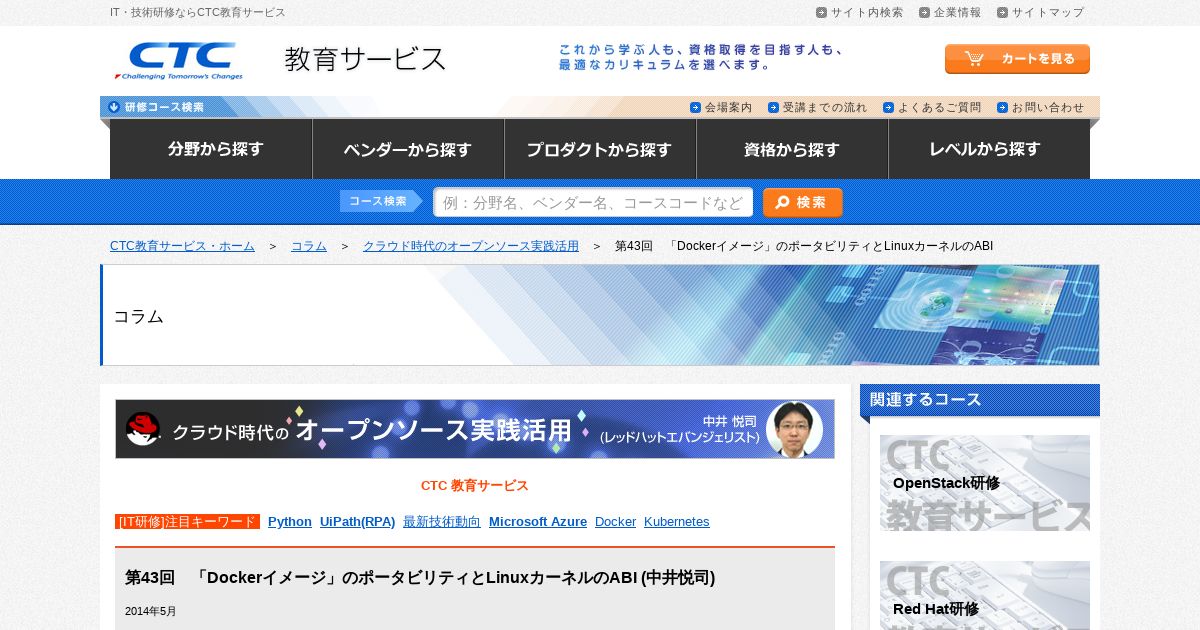Click the 第43回 article title heading

click(x=420, y=578)
